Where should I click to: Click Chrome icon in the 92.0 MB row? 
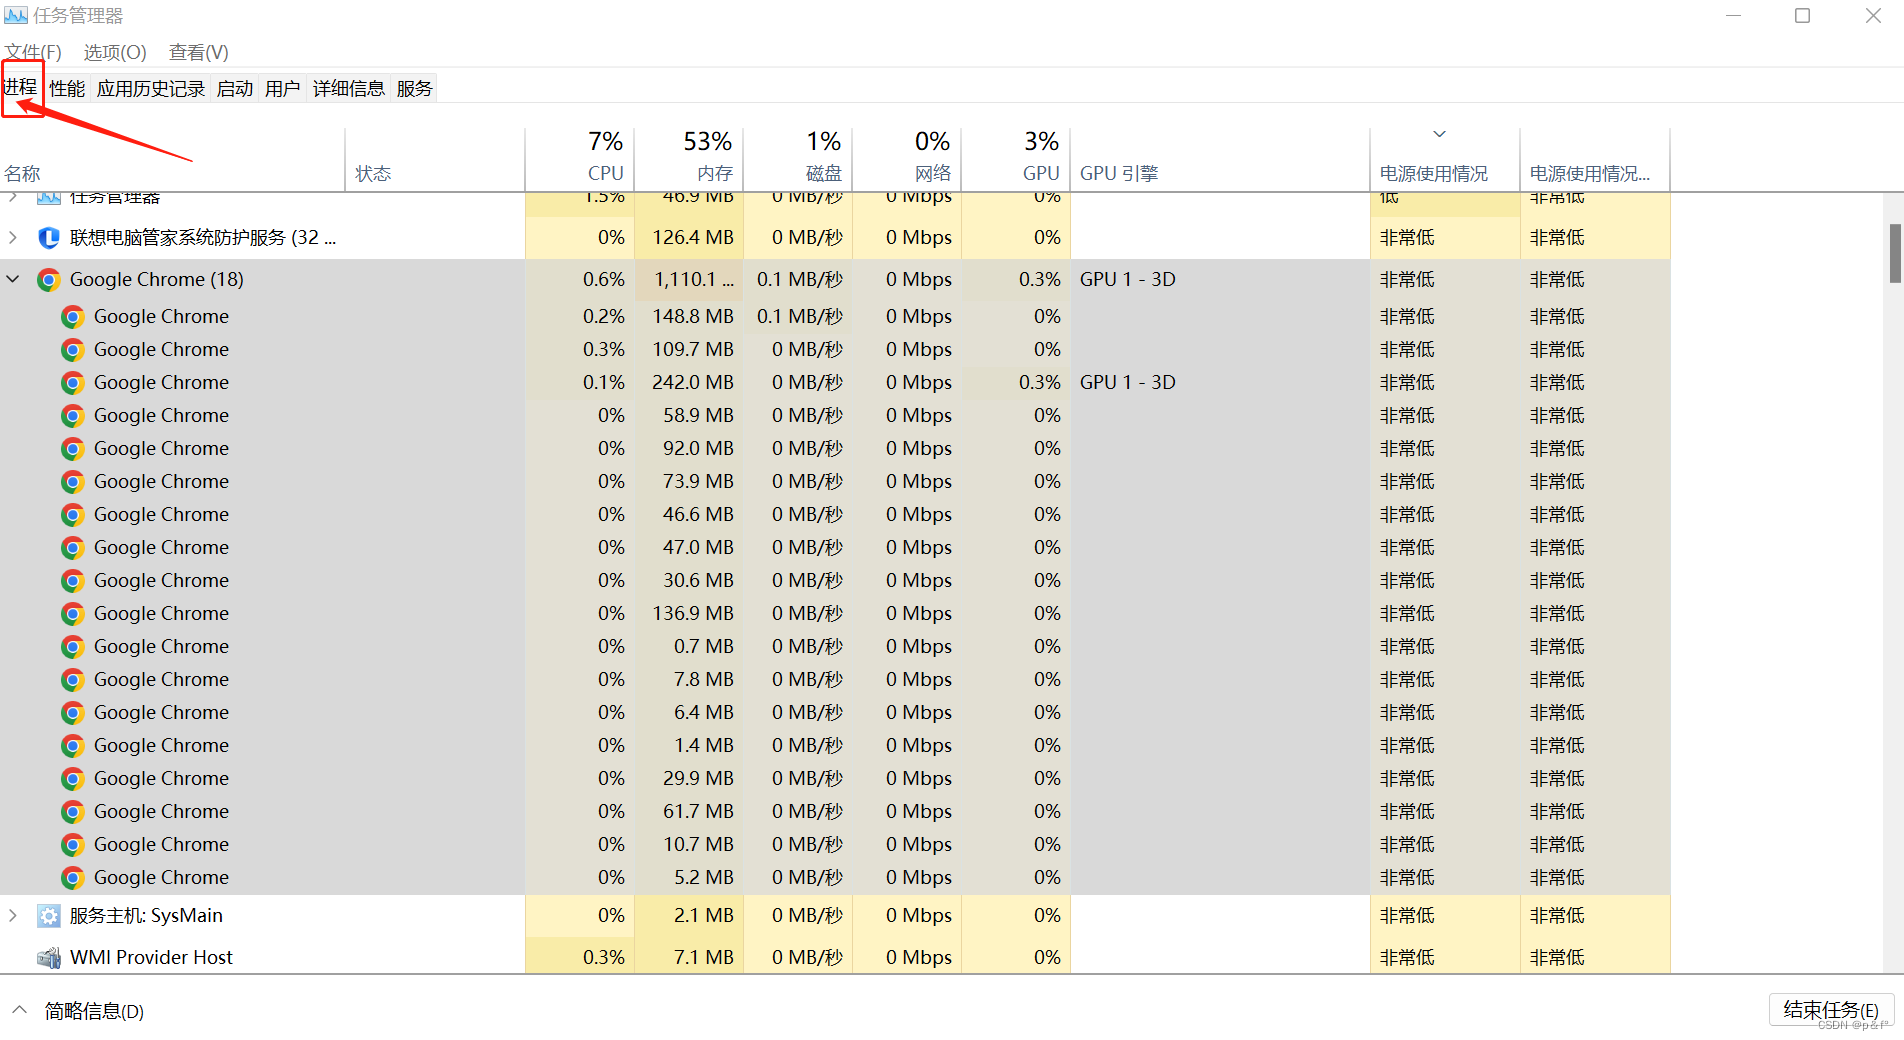click(72, 449)
